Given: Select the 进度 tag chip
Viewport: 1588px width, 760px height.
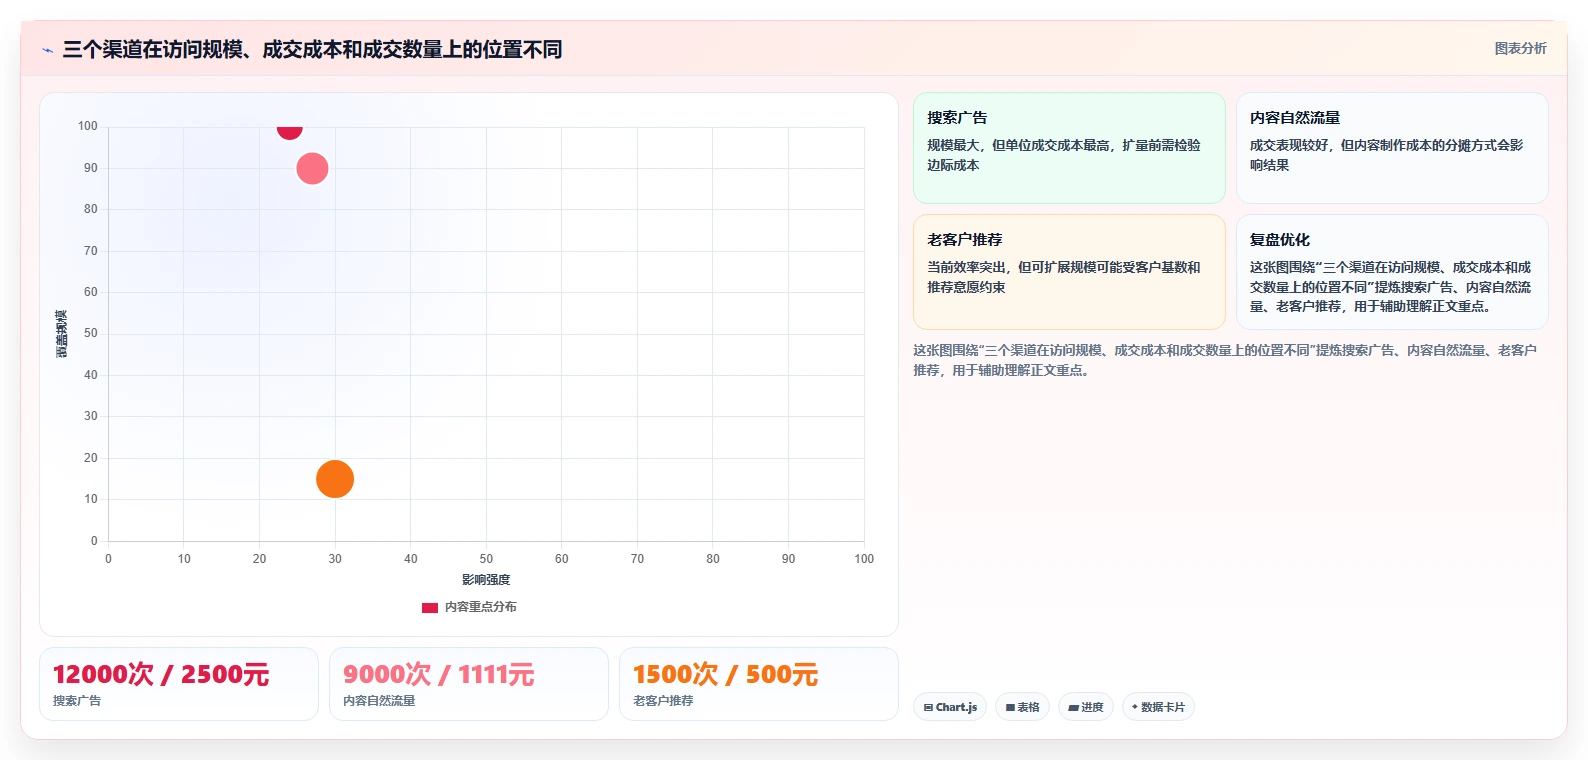Looking at the screenshot, I should [1086, 707].
